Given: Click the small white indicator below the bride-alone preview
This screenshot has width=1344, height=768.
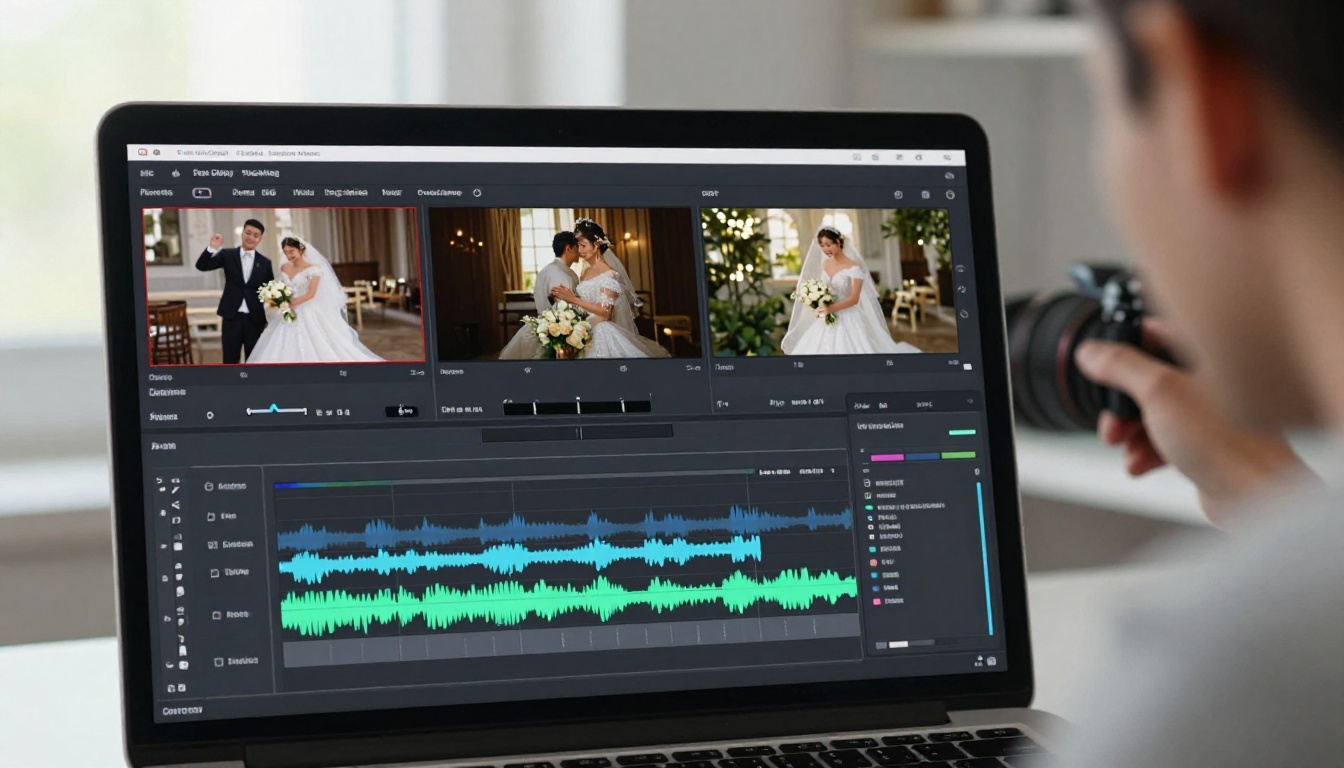Looking at the screenshot, I should click(967, 367).
